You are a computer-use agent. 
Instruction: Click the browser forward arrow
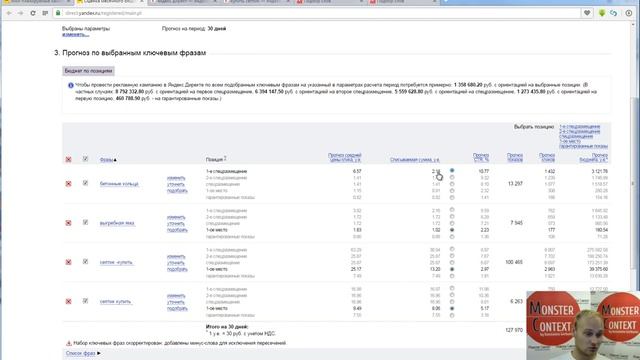[x=20, y=13]
